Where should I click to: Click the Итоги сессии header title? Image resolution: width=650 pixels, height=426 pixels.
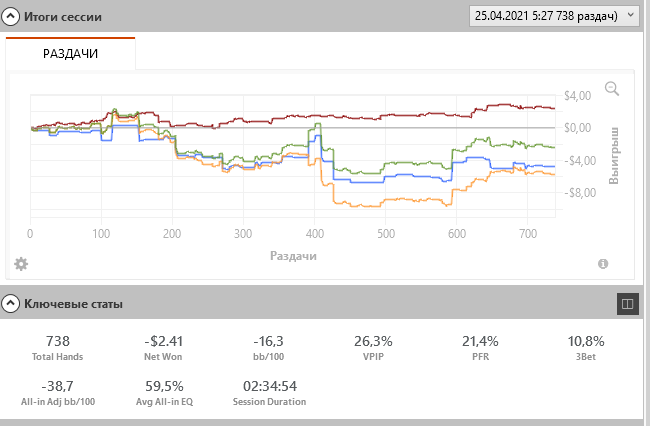point(65,18)
